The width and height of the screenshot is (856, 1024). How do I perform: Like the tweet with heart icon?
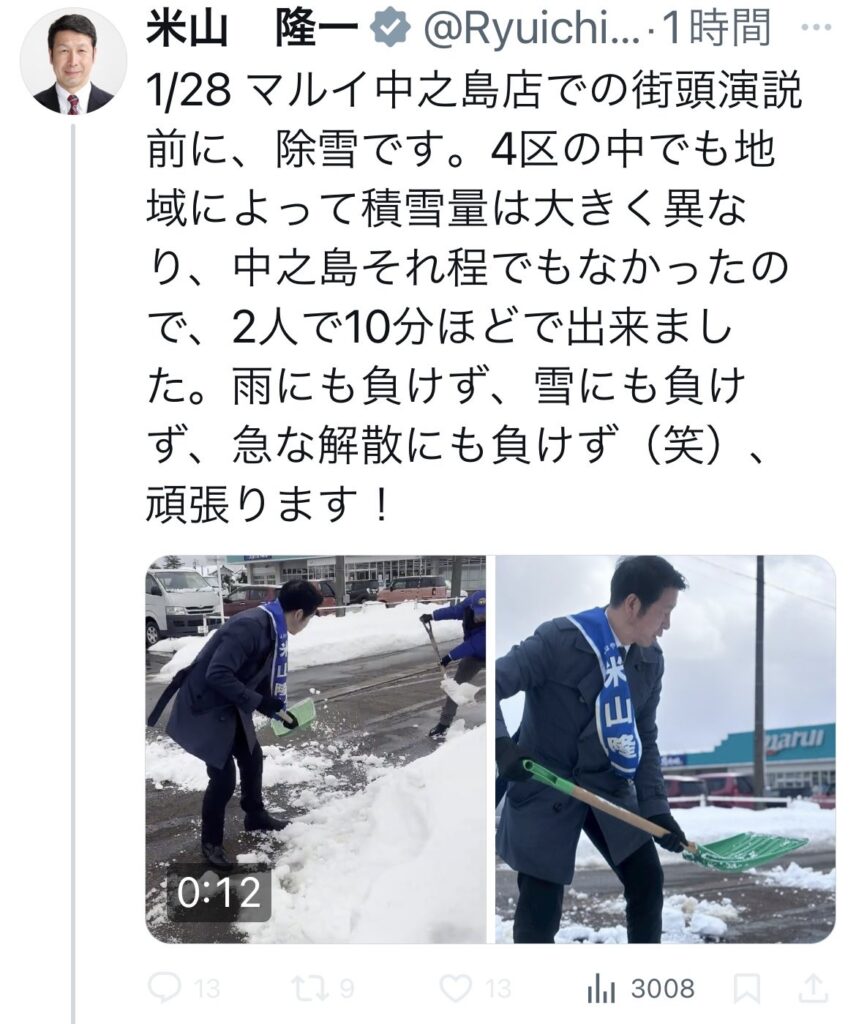pos(455,988)
